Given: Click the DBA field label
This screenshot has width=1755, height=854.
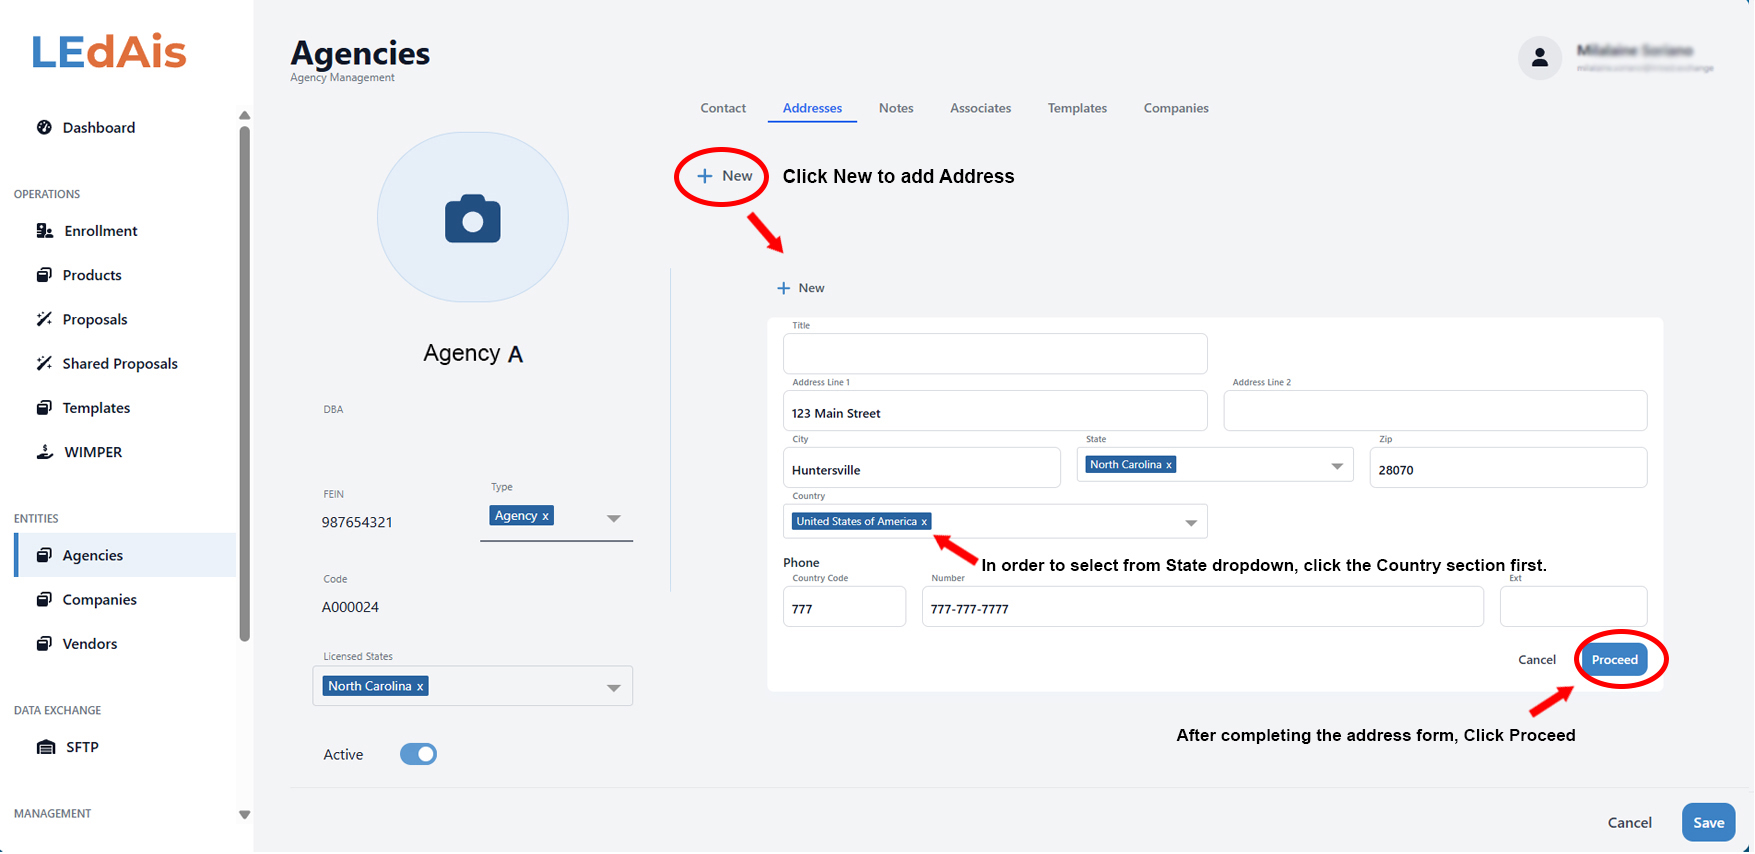Looking at the screenshot, I should 333,409.
